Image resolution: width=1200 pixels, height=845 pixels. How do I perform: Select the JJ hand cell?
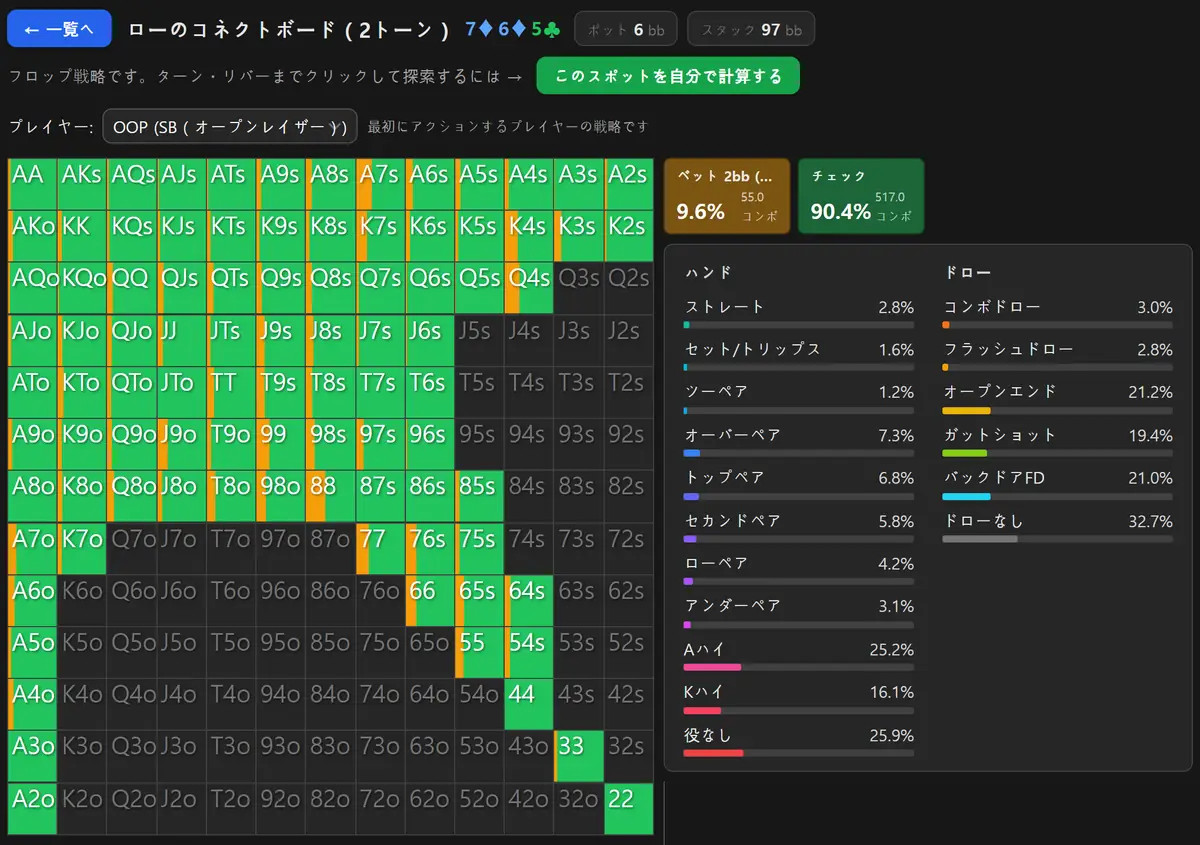pyautogui.click(x=182, y=341)
